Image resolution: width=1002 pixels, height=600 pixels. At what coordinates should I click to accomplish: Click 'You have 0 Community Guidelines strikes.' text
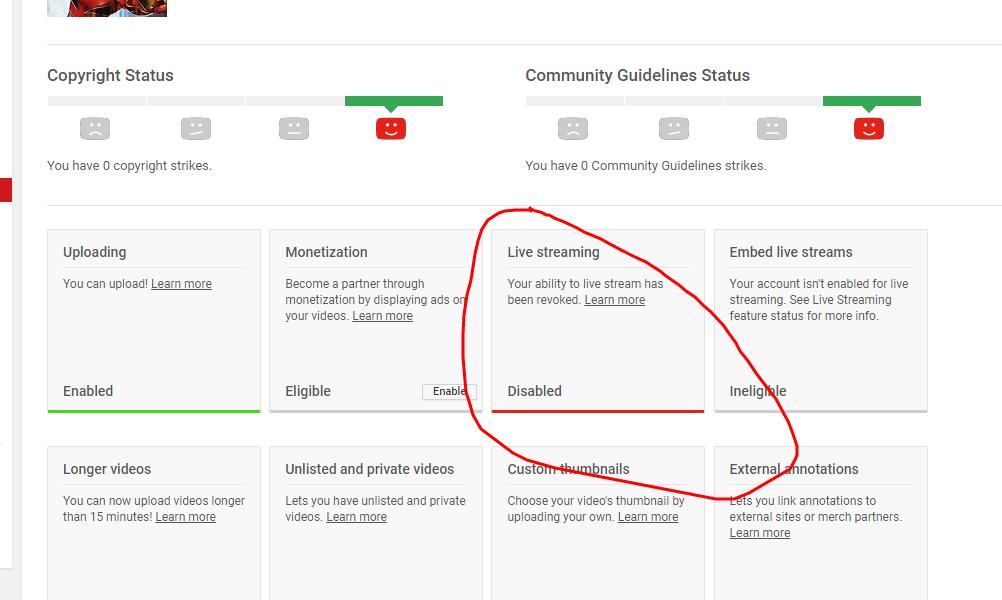pos(646,165)
